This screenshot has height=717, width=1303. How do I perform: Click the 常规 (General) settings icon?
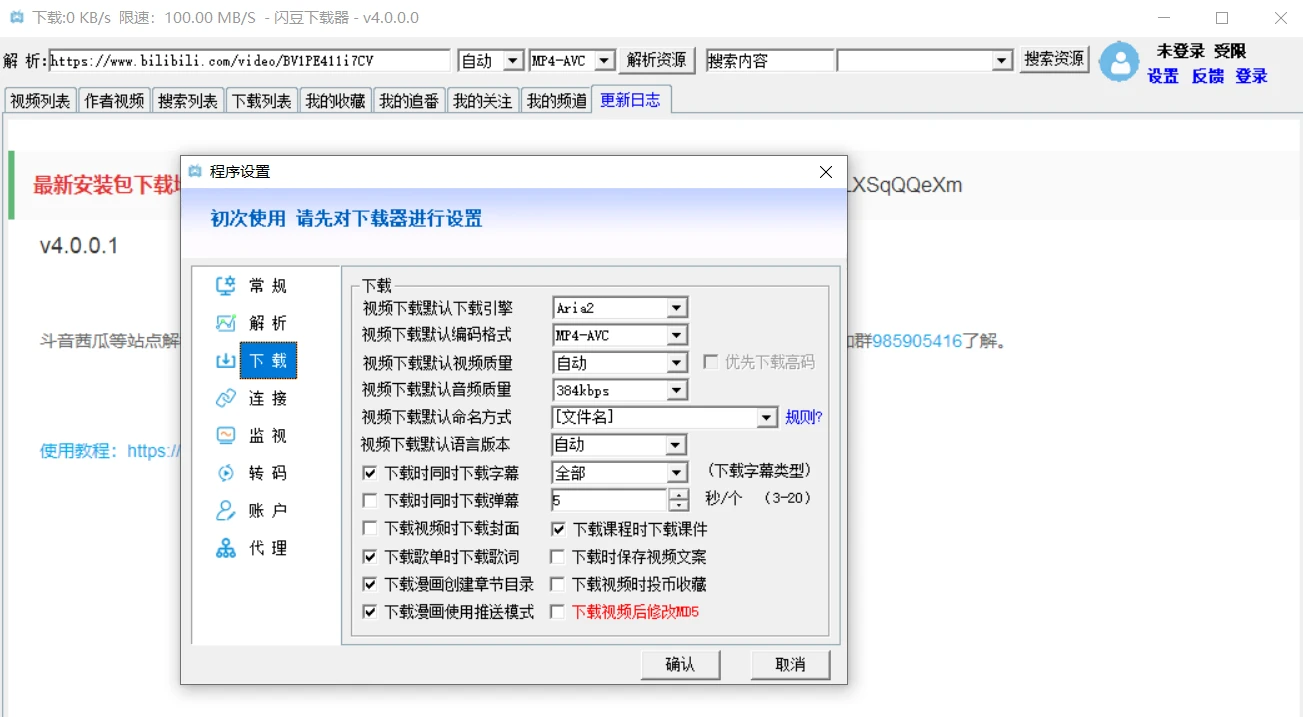(226, 286)
